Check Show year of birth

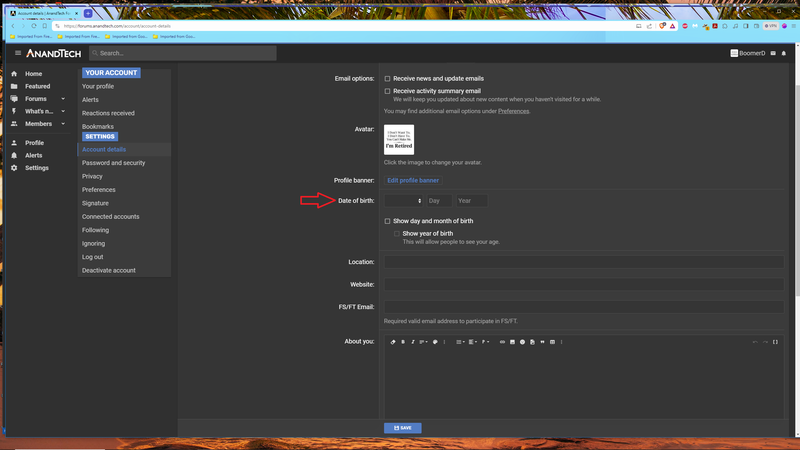point(397,233)
